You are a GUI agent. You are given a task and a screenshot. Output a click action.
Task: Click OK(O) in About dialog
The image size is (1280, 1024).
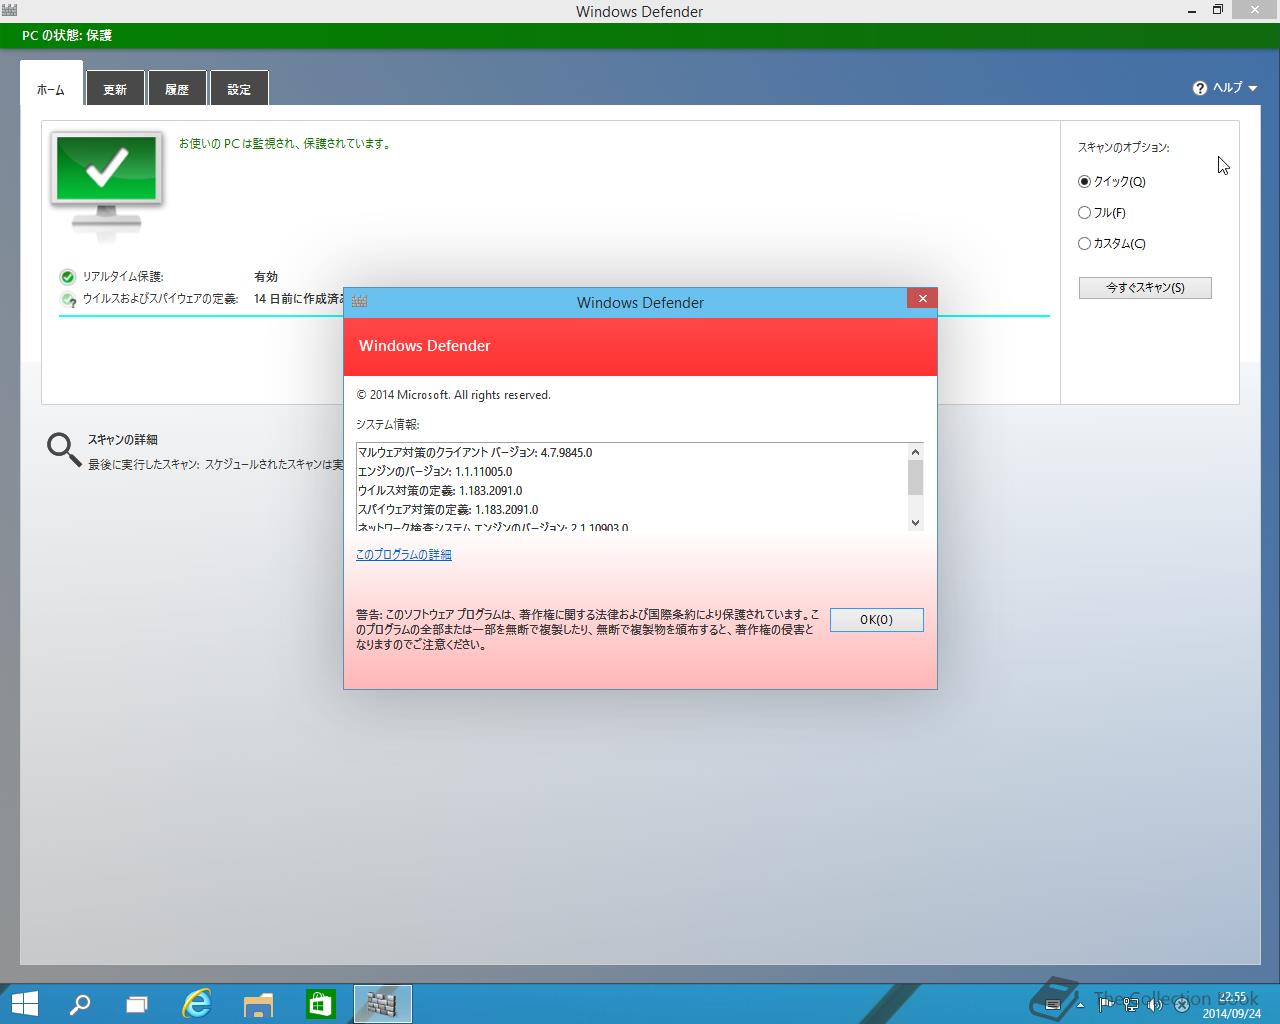[876, 620]
